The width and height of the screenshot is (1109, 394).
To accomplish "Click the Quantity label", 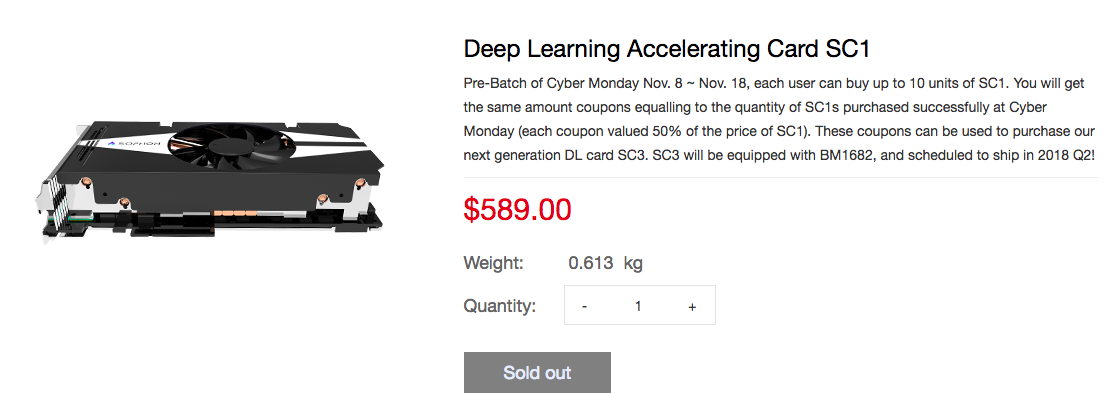I will 500,306.
